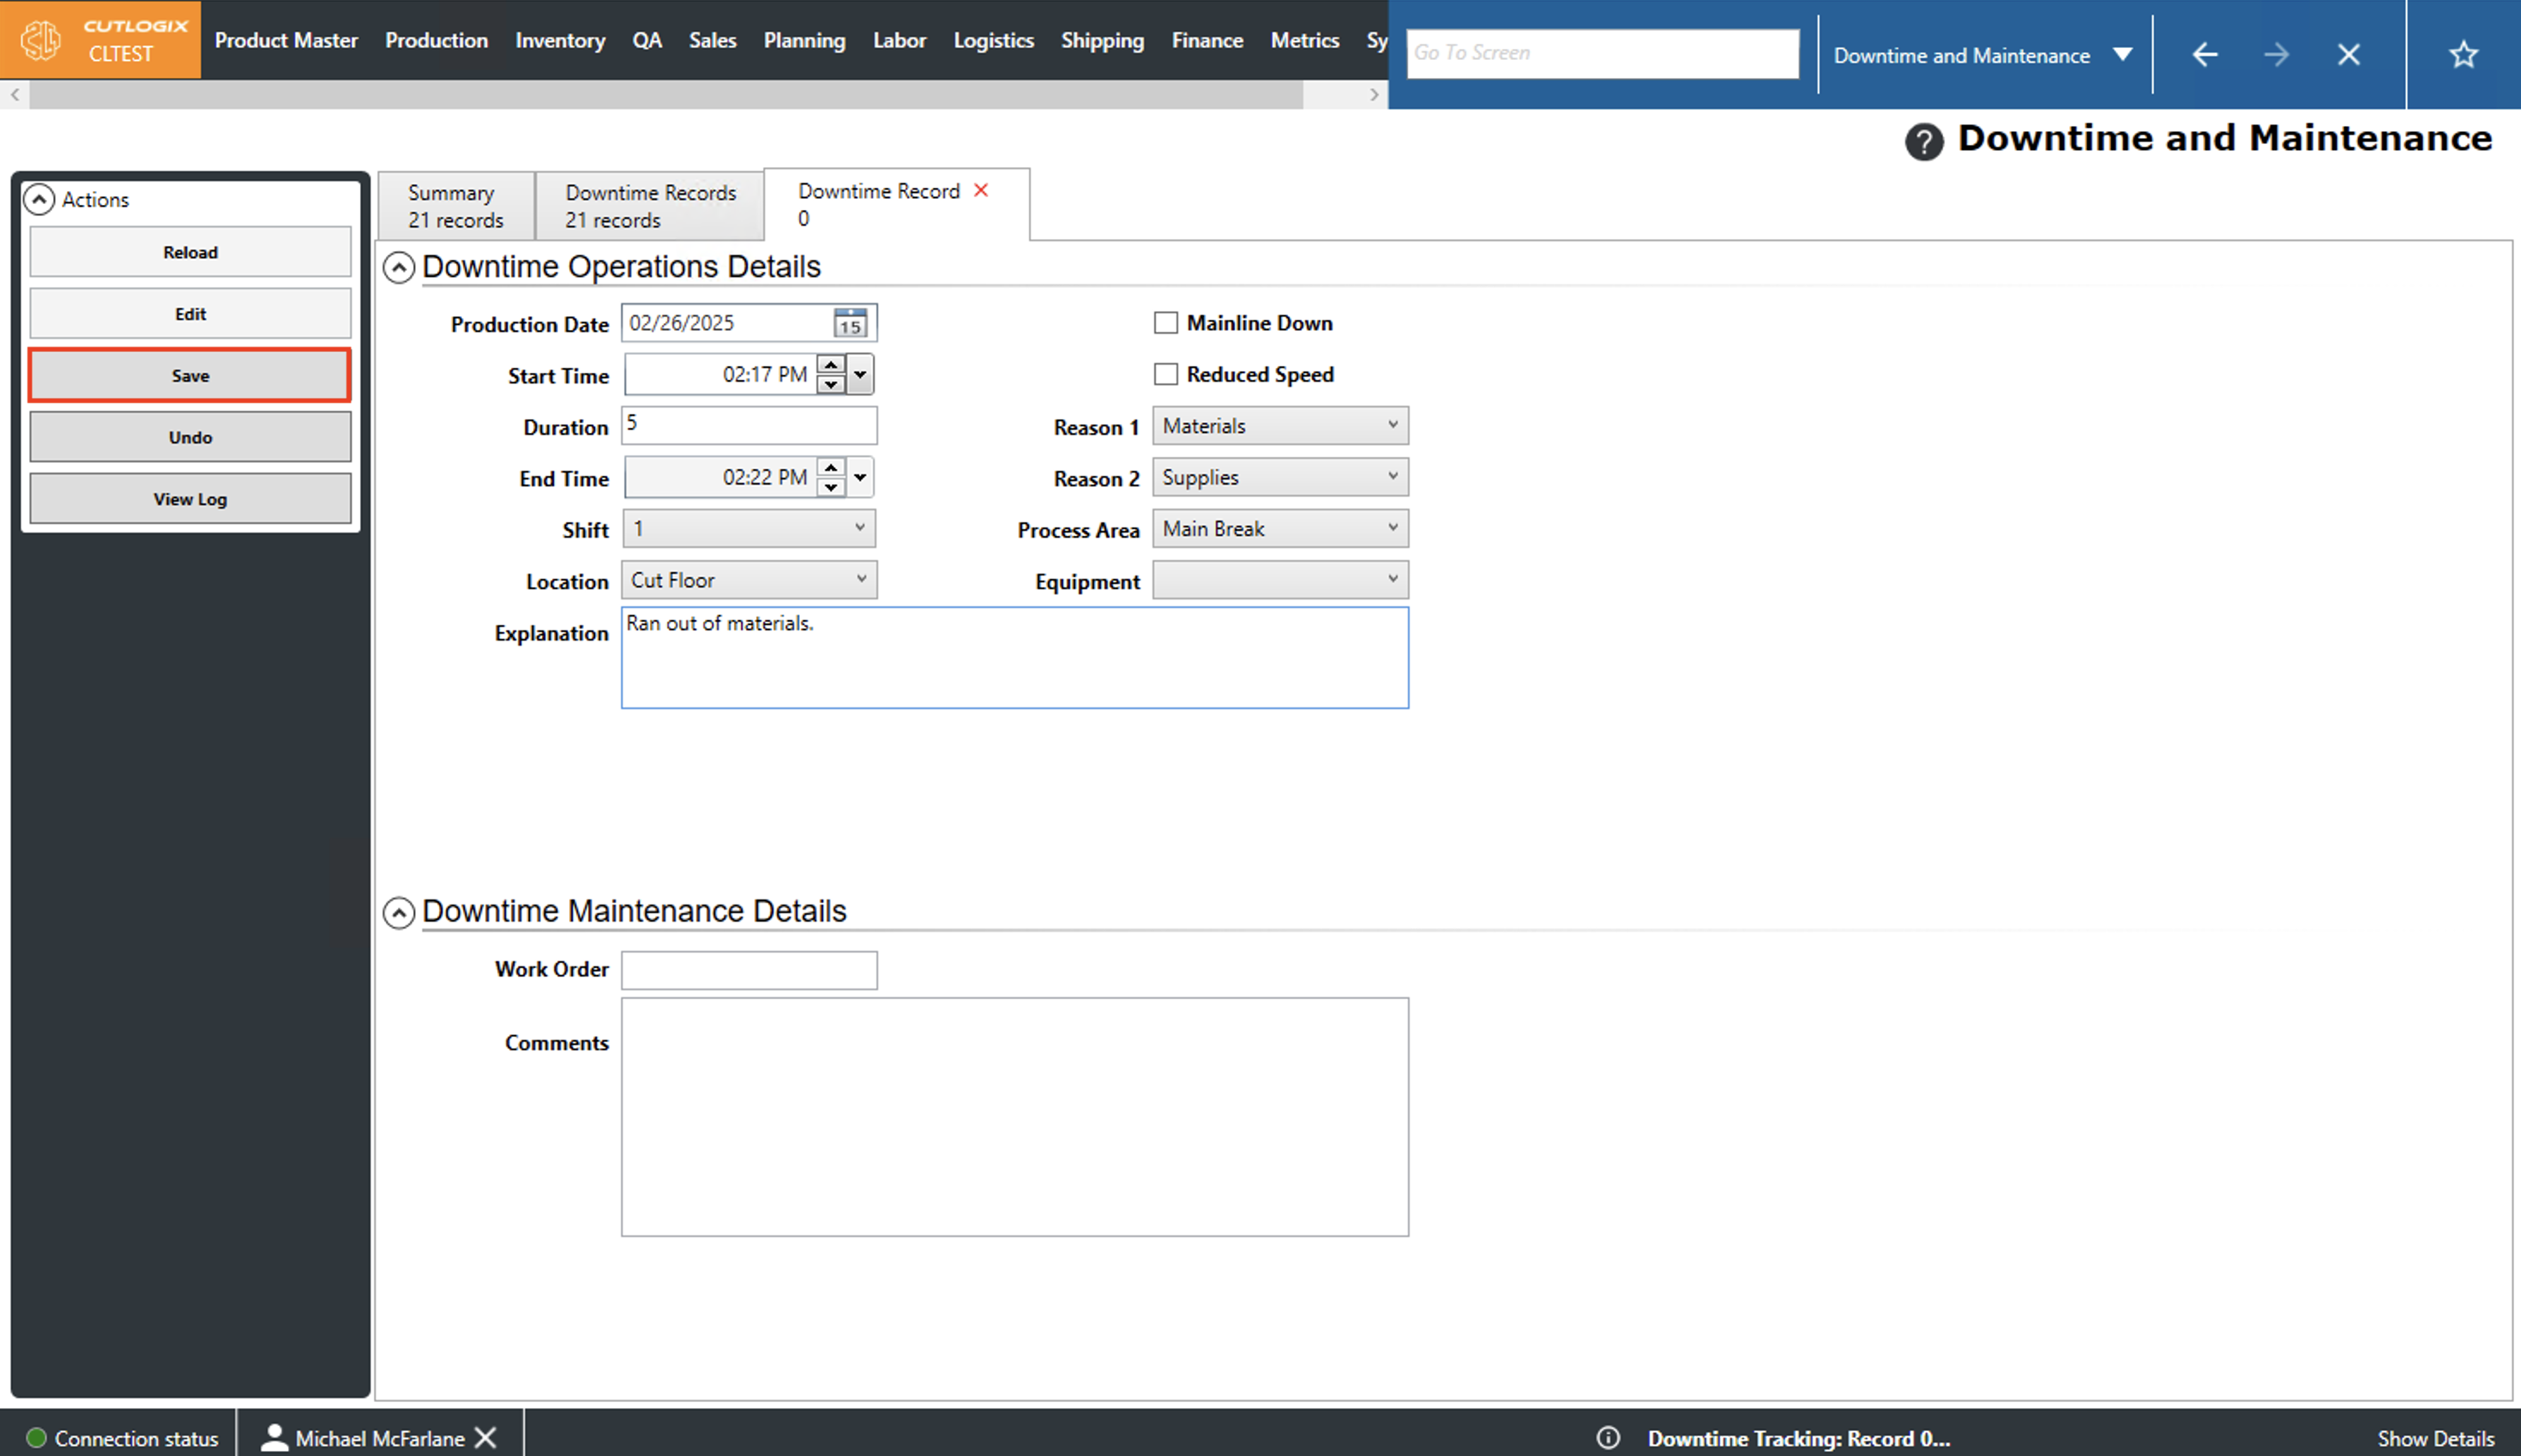
Task: Close the Downtime Record tab with red X
Action: [x=981, y=190]
